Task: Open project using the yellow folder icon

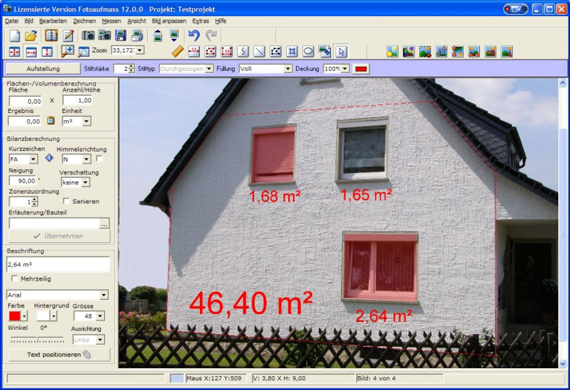Action: click(31, 36)
